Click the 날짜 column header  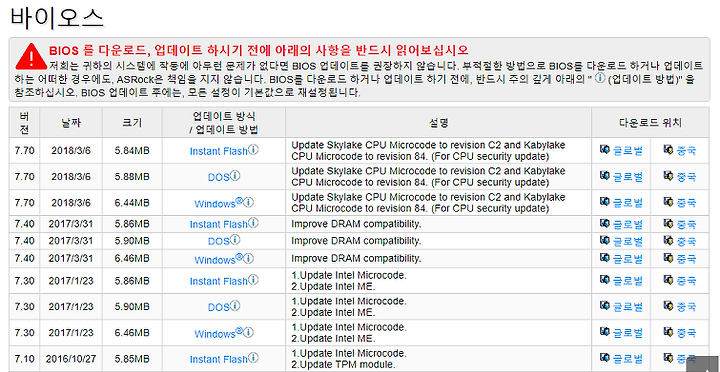tap(71, 123)
